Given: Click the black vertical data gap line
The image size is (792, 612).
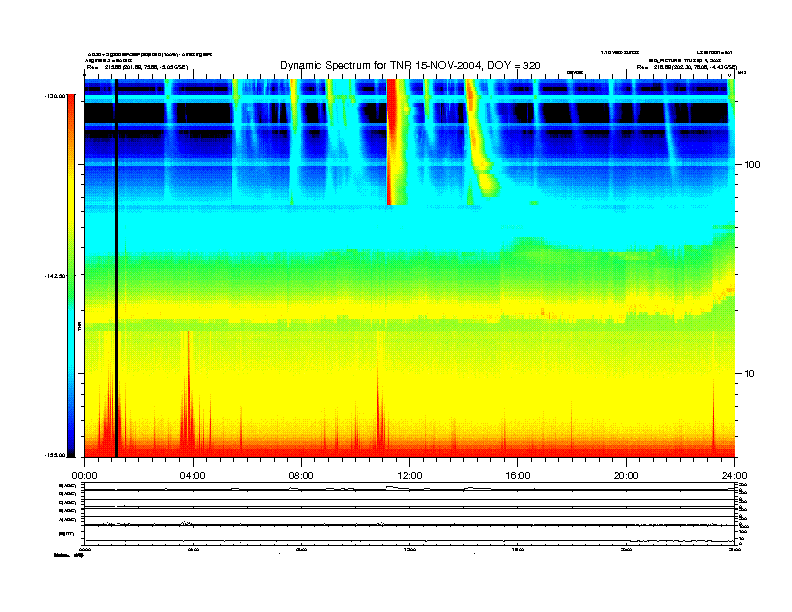Looking at the screenshot, I should pos(116,268).
